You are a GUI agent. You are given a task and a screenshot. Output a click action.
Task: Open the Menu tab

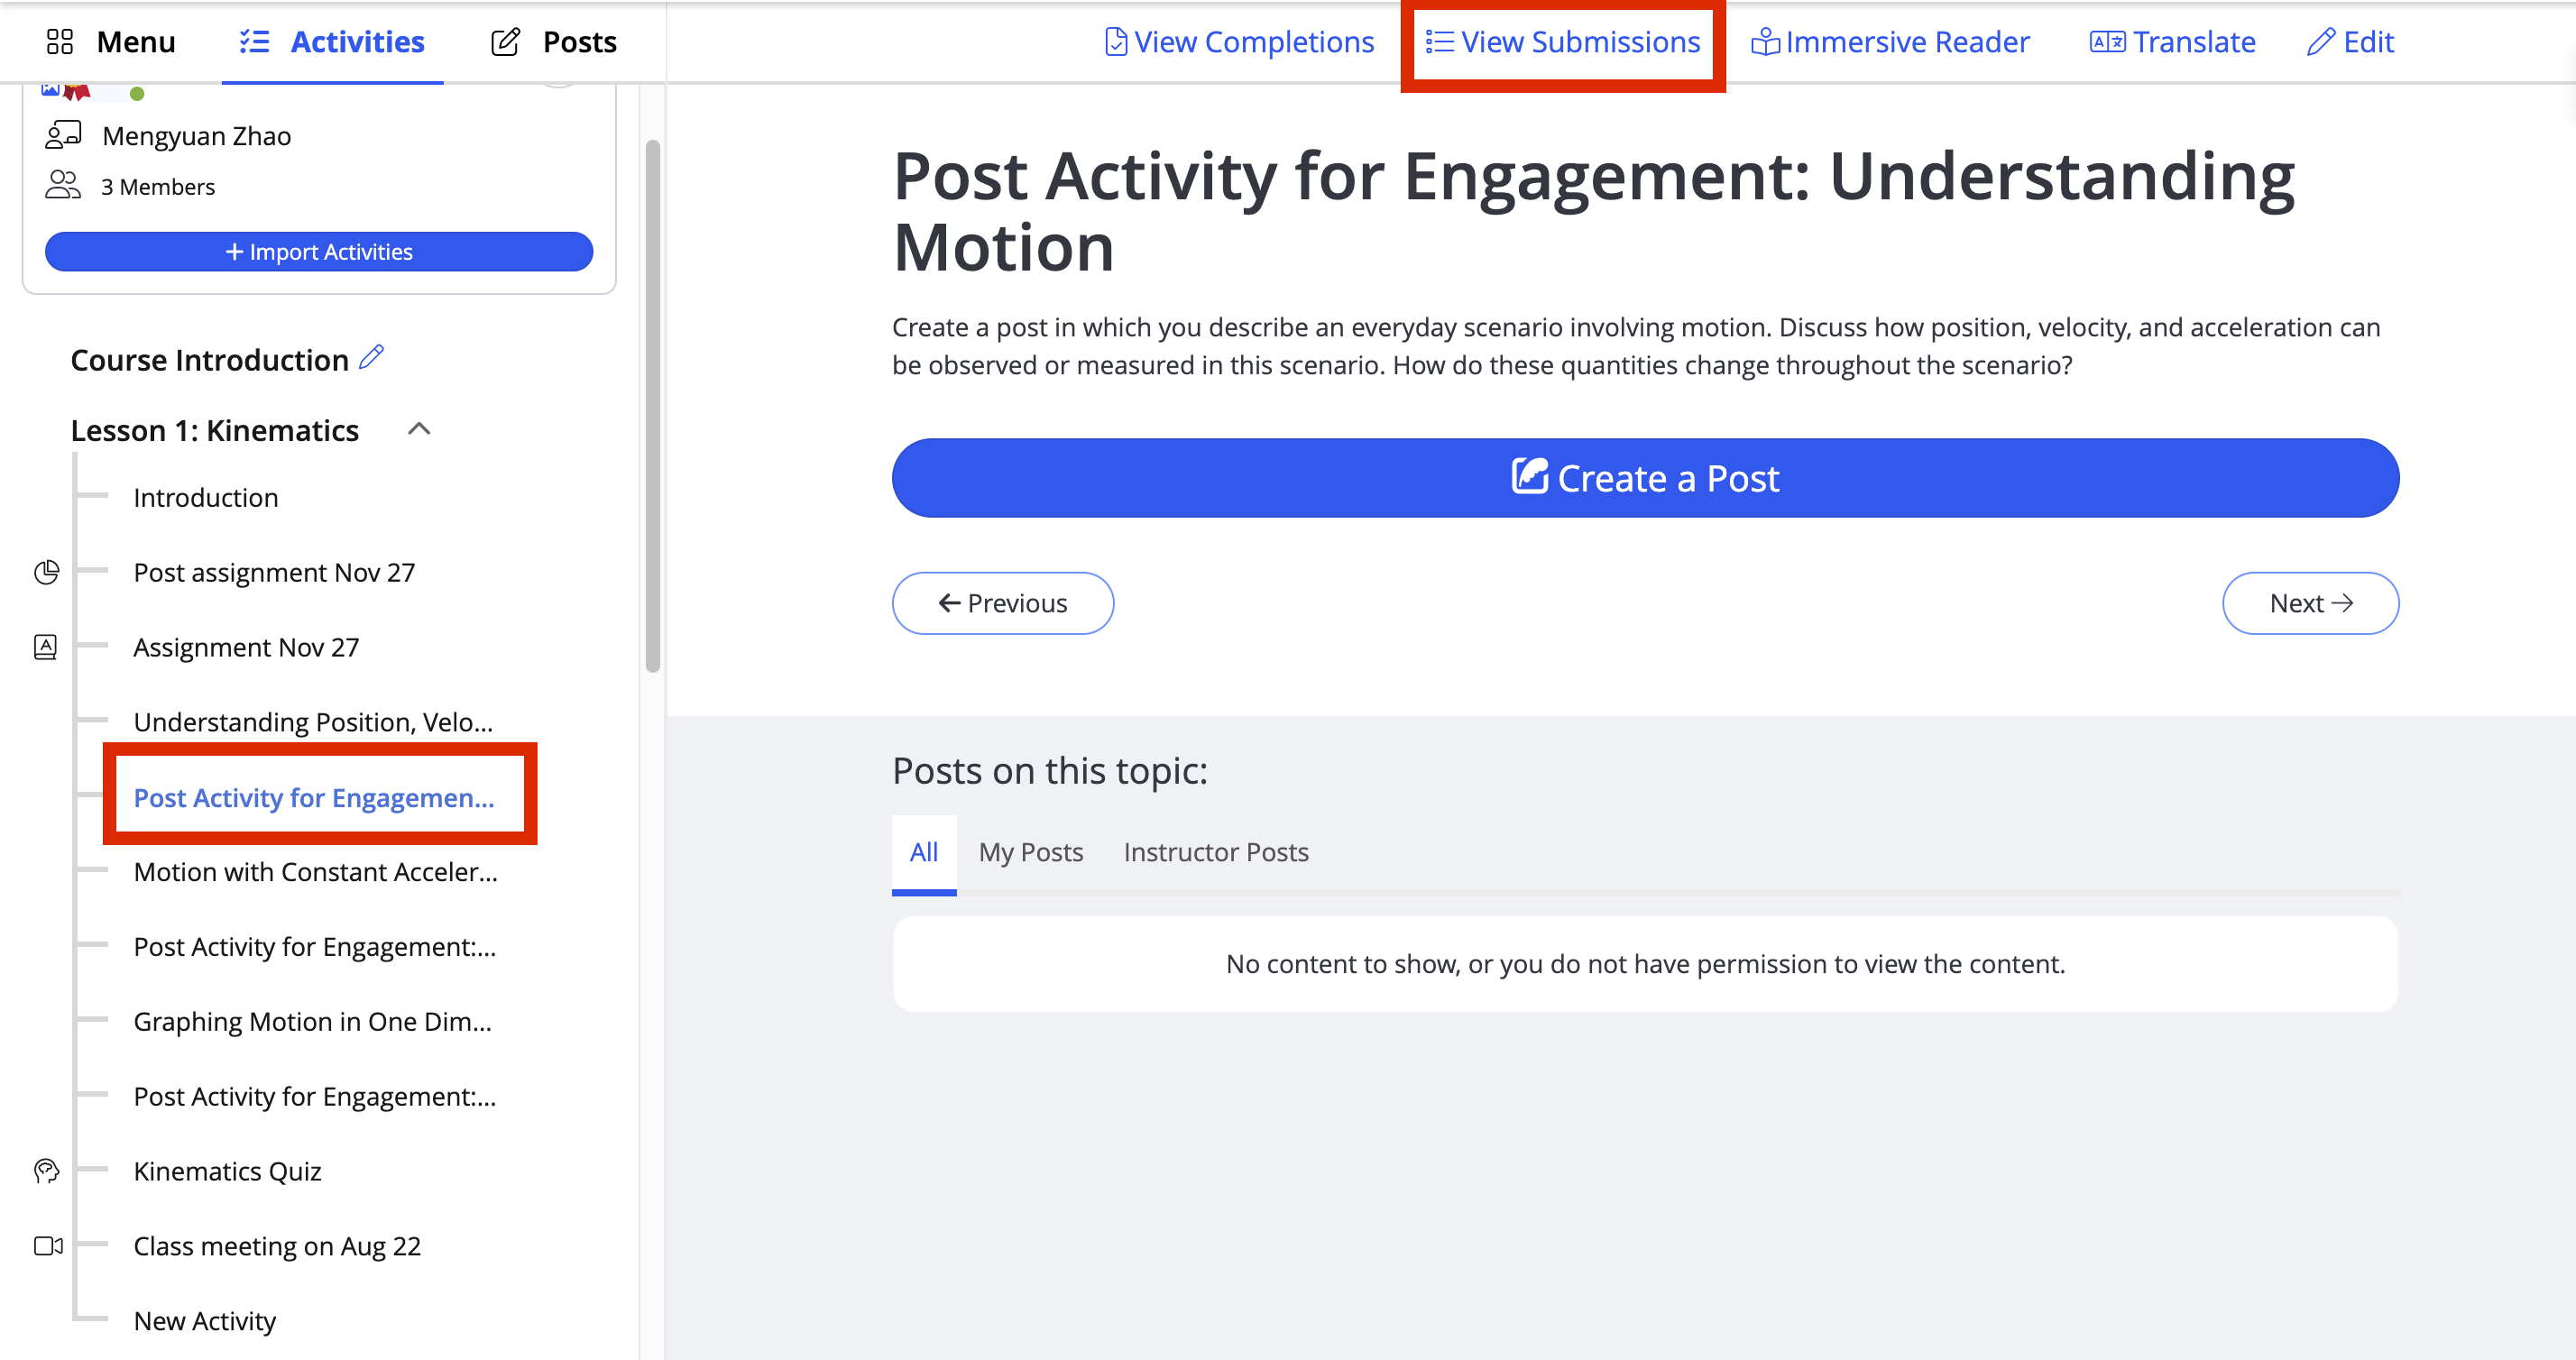pos(110,42)
